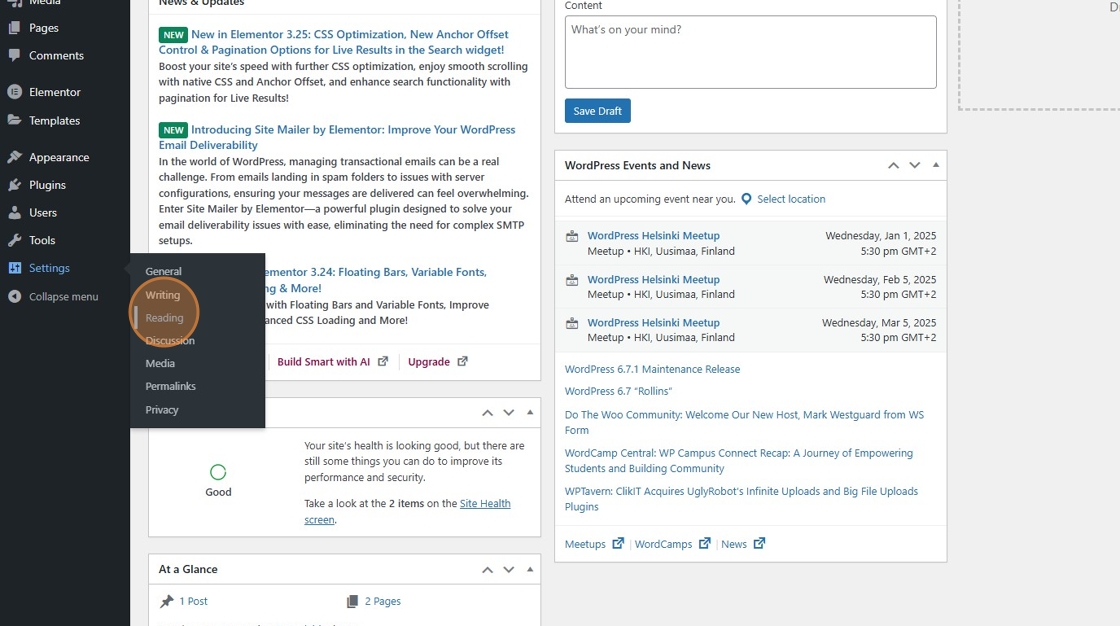Click the Collapse menu arrow icon
This screenshot has height=626, width=1120.
pos(14,297)
